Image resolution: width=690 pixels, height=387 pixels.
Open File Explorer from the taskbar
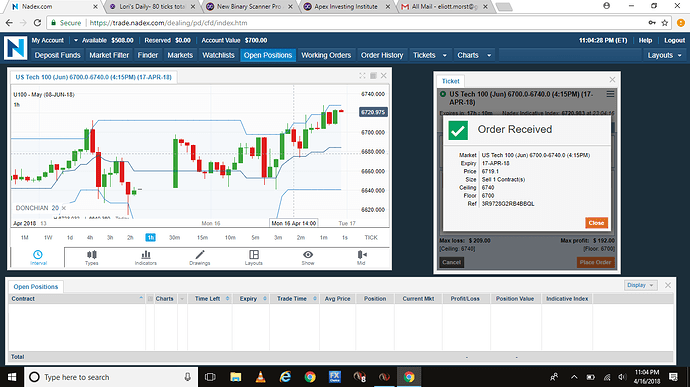235,377
